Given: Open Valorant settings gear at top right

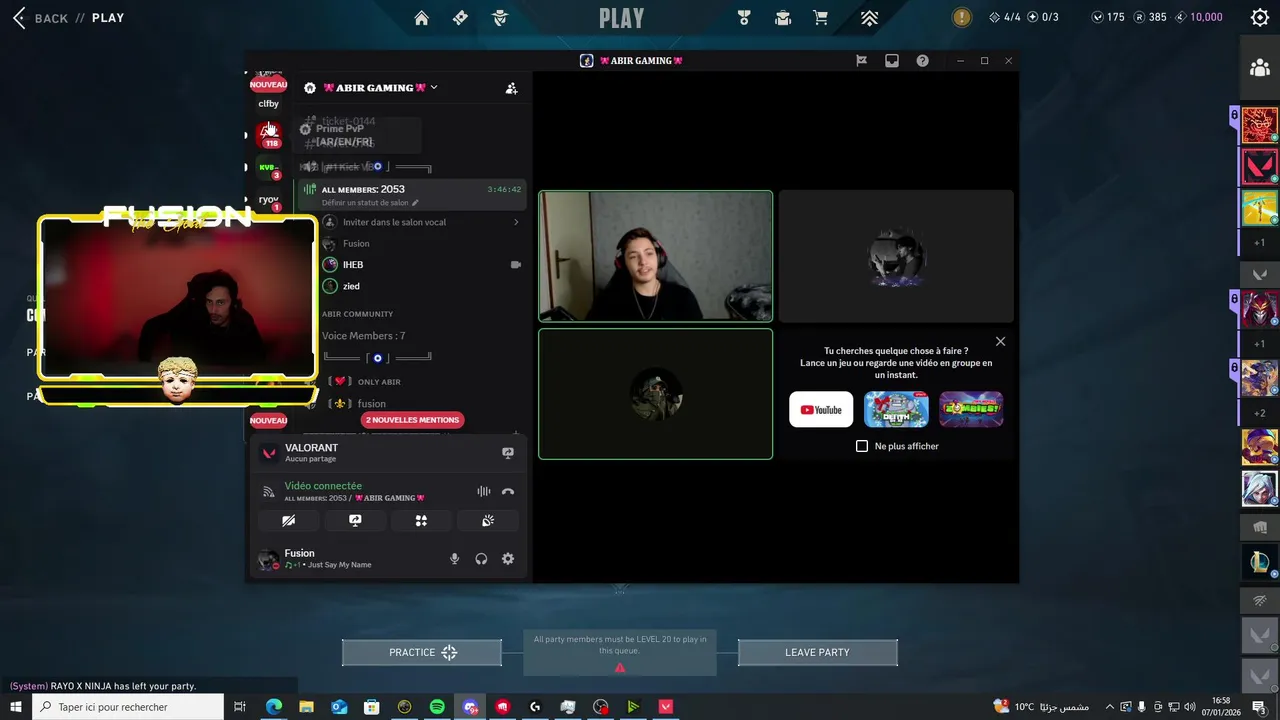Looking at the screenshot, I should pos(1260,18).
